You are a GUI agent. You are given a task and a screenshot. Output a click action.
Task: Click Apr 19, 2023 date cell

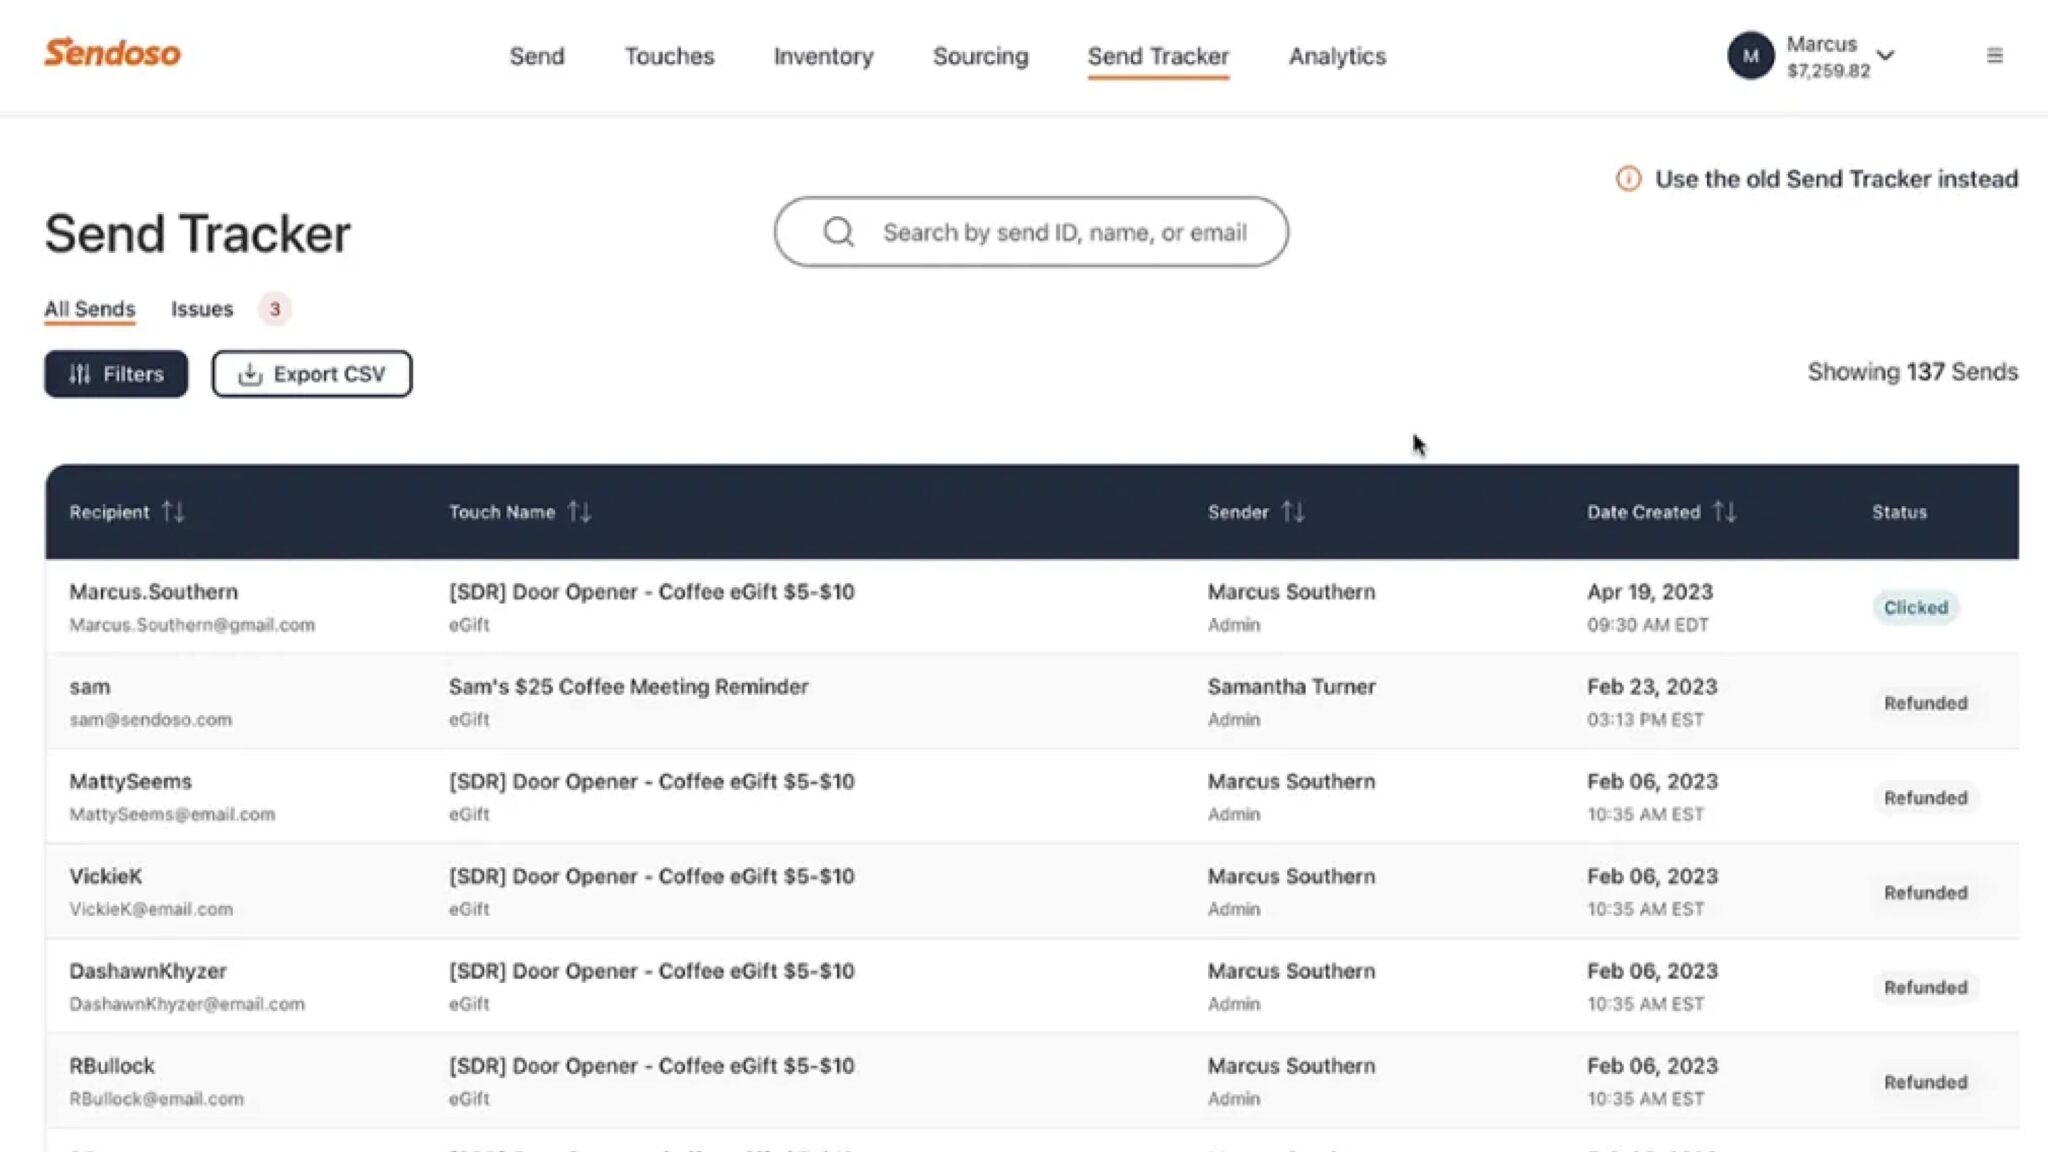1649,592
